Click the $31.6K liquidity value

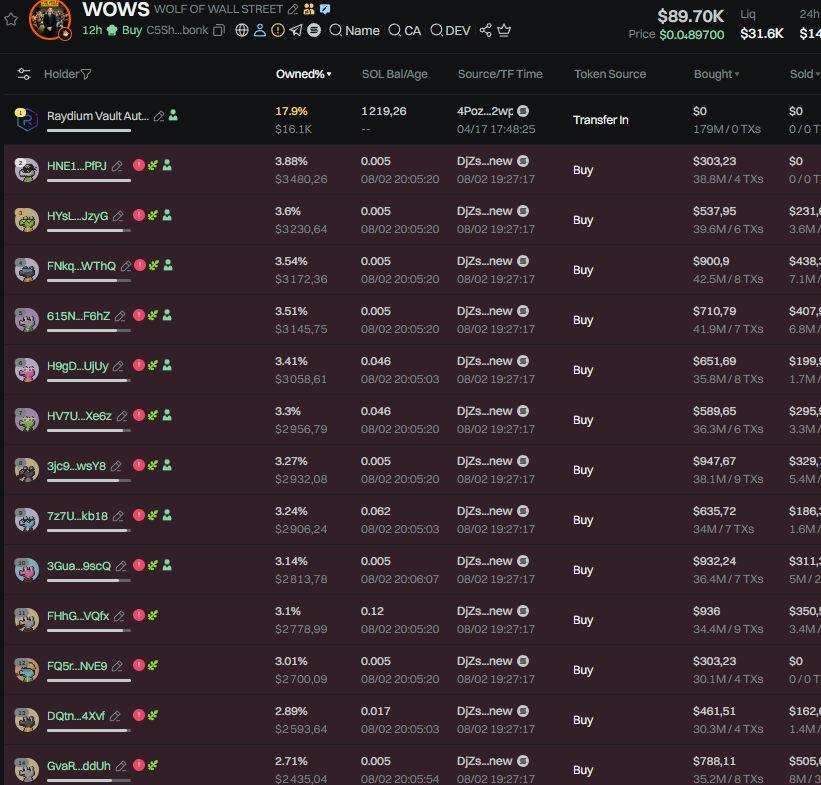762,34
